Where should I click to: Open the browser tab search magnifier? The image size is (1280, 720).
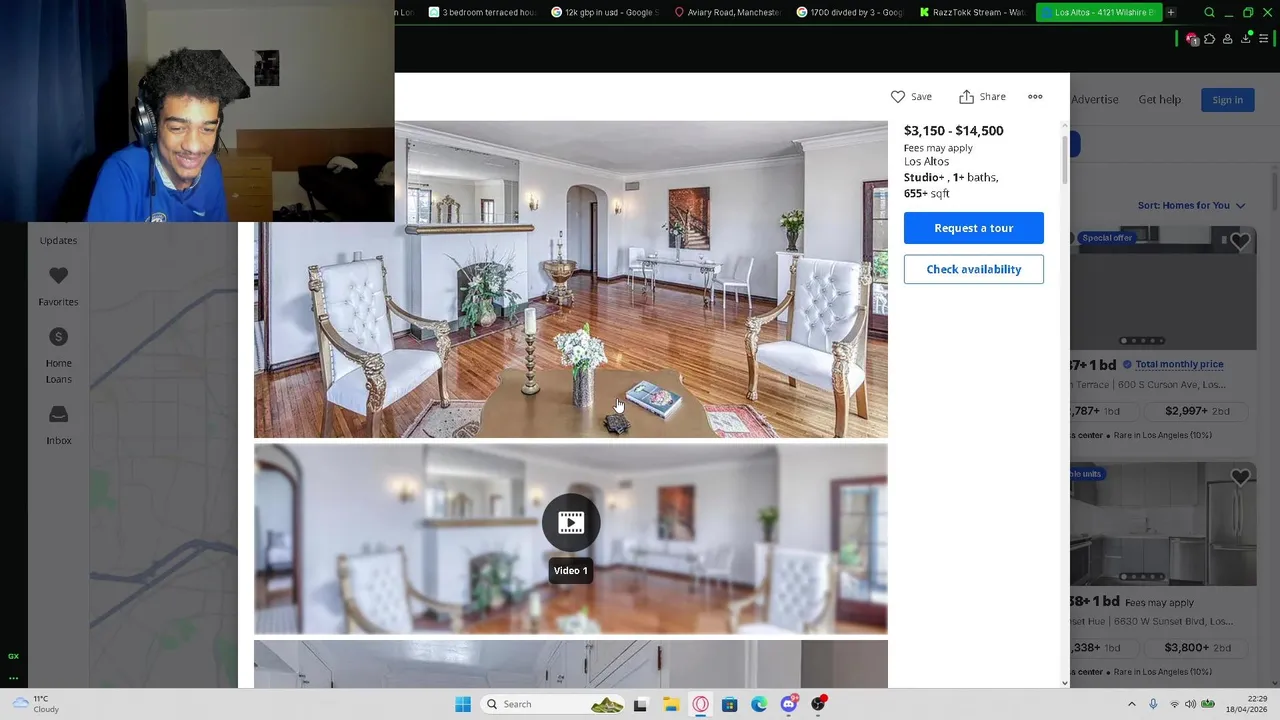(1209, 12)
